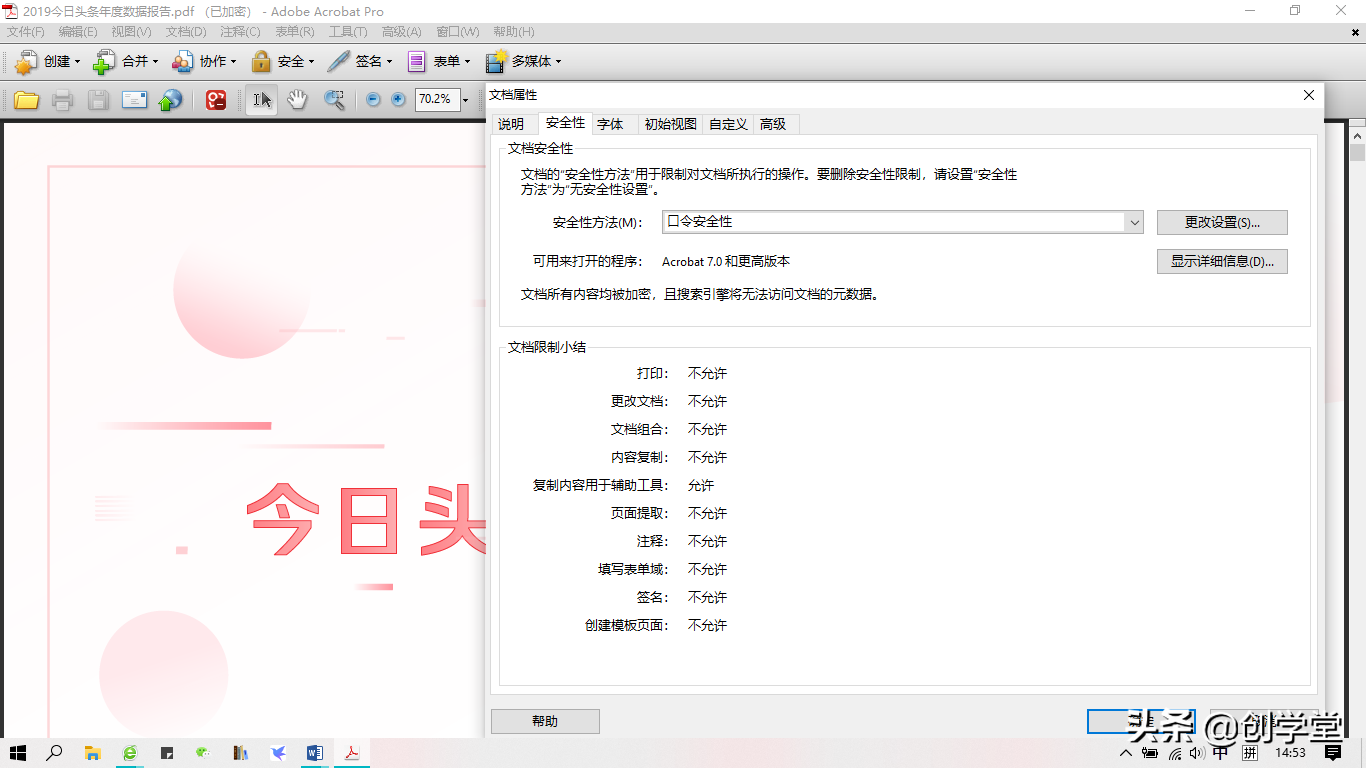This screenshot has width=1366, height=768.
Task: Click the 70.2% zoom input field
Action: [437, 100]
